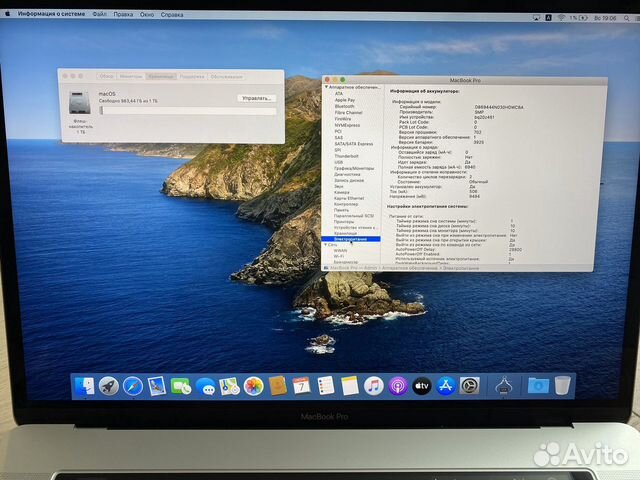The width and height of the screenshot is (640, 480).
Task: Switch to the Мониторы tab
Action: [131, 76]
